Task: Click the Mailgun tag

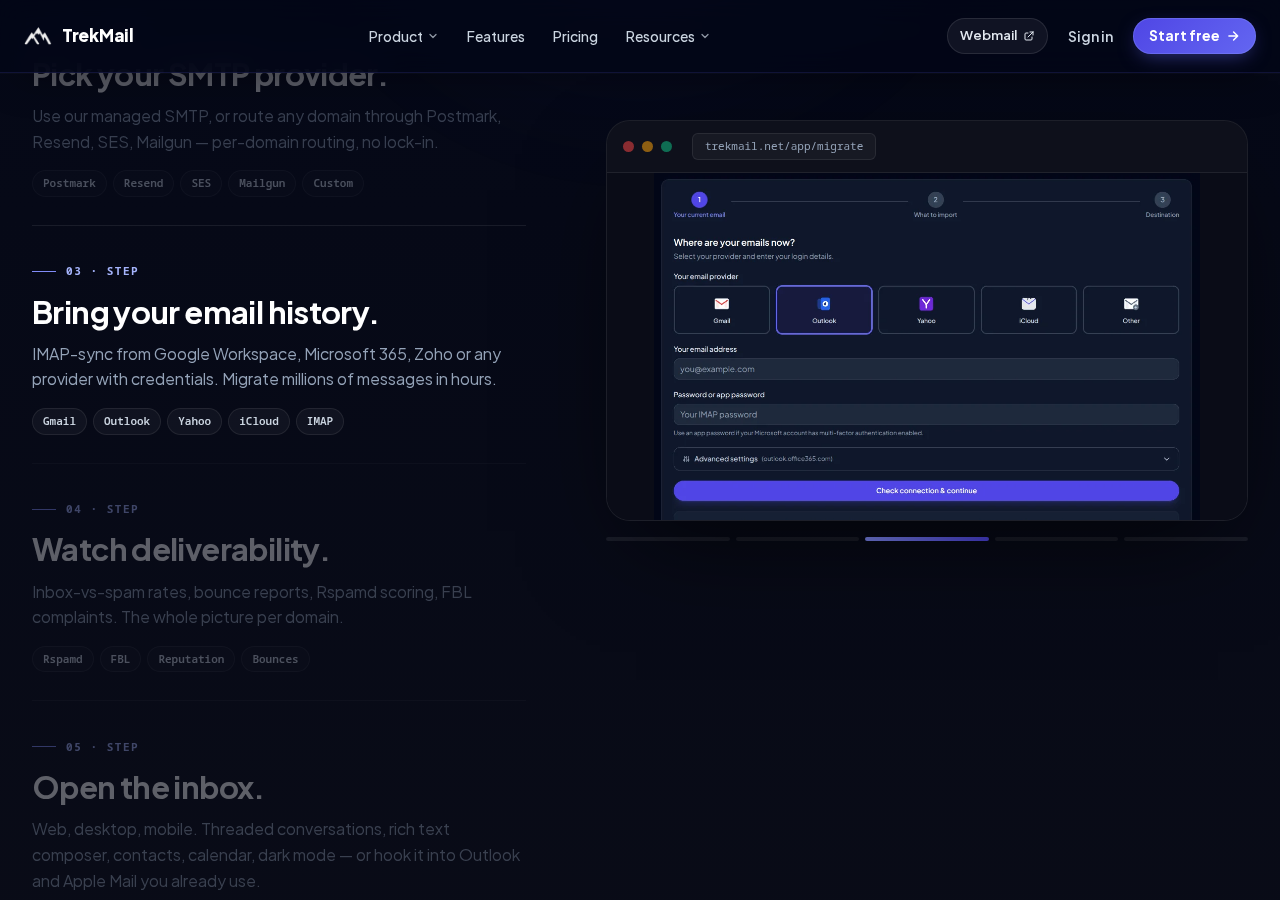Action: point(262,183)
